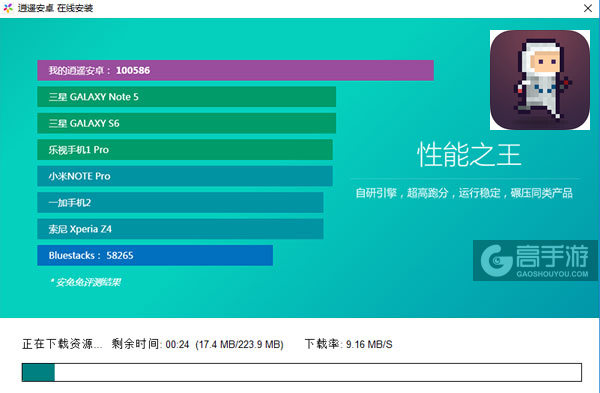Click the 自研引擎 description line

click(464, 193)
